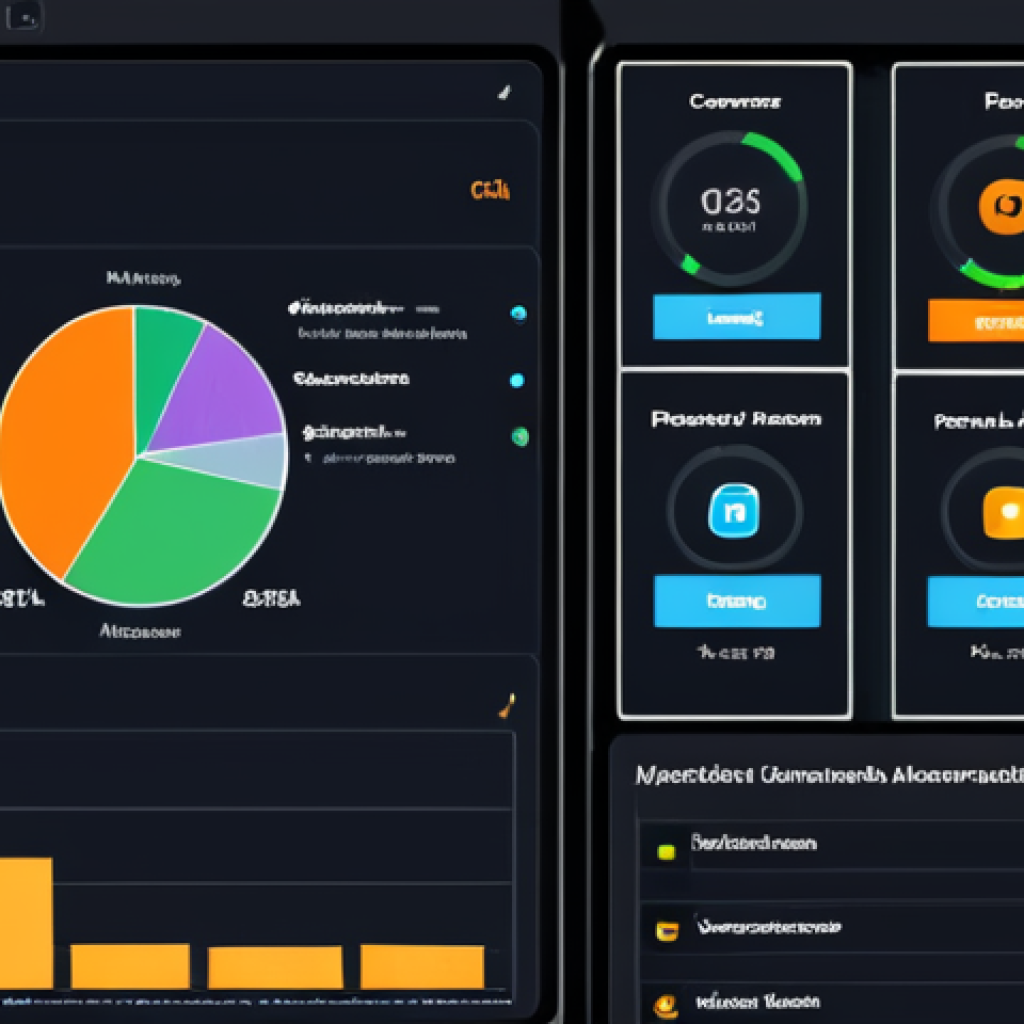The image size is (1024, 1024).
Task: Click the white pencil icon above the pie chart panel
Action: click(504, 92)
